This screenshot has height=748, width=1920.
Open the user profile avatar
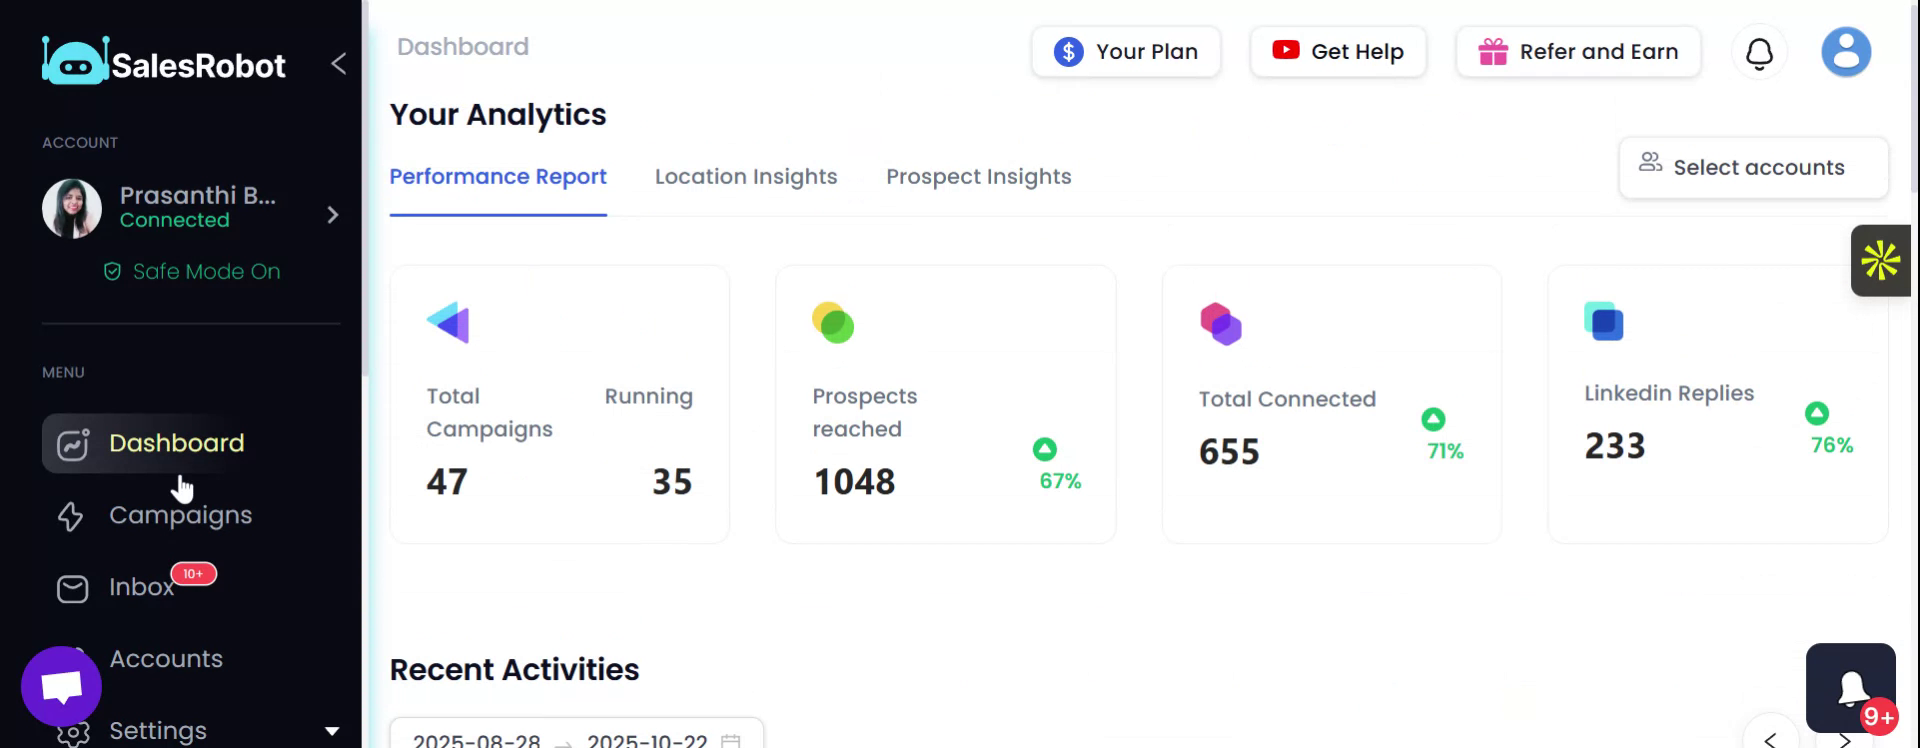point(1845,52)
